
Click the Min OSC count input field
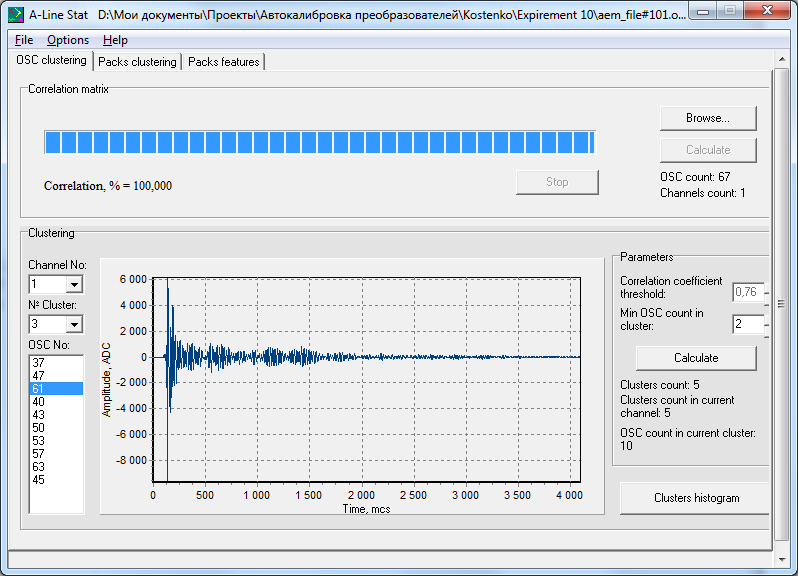click(x=748, y=324)
